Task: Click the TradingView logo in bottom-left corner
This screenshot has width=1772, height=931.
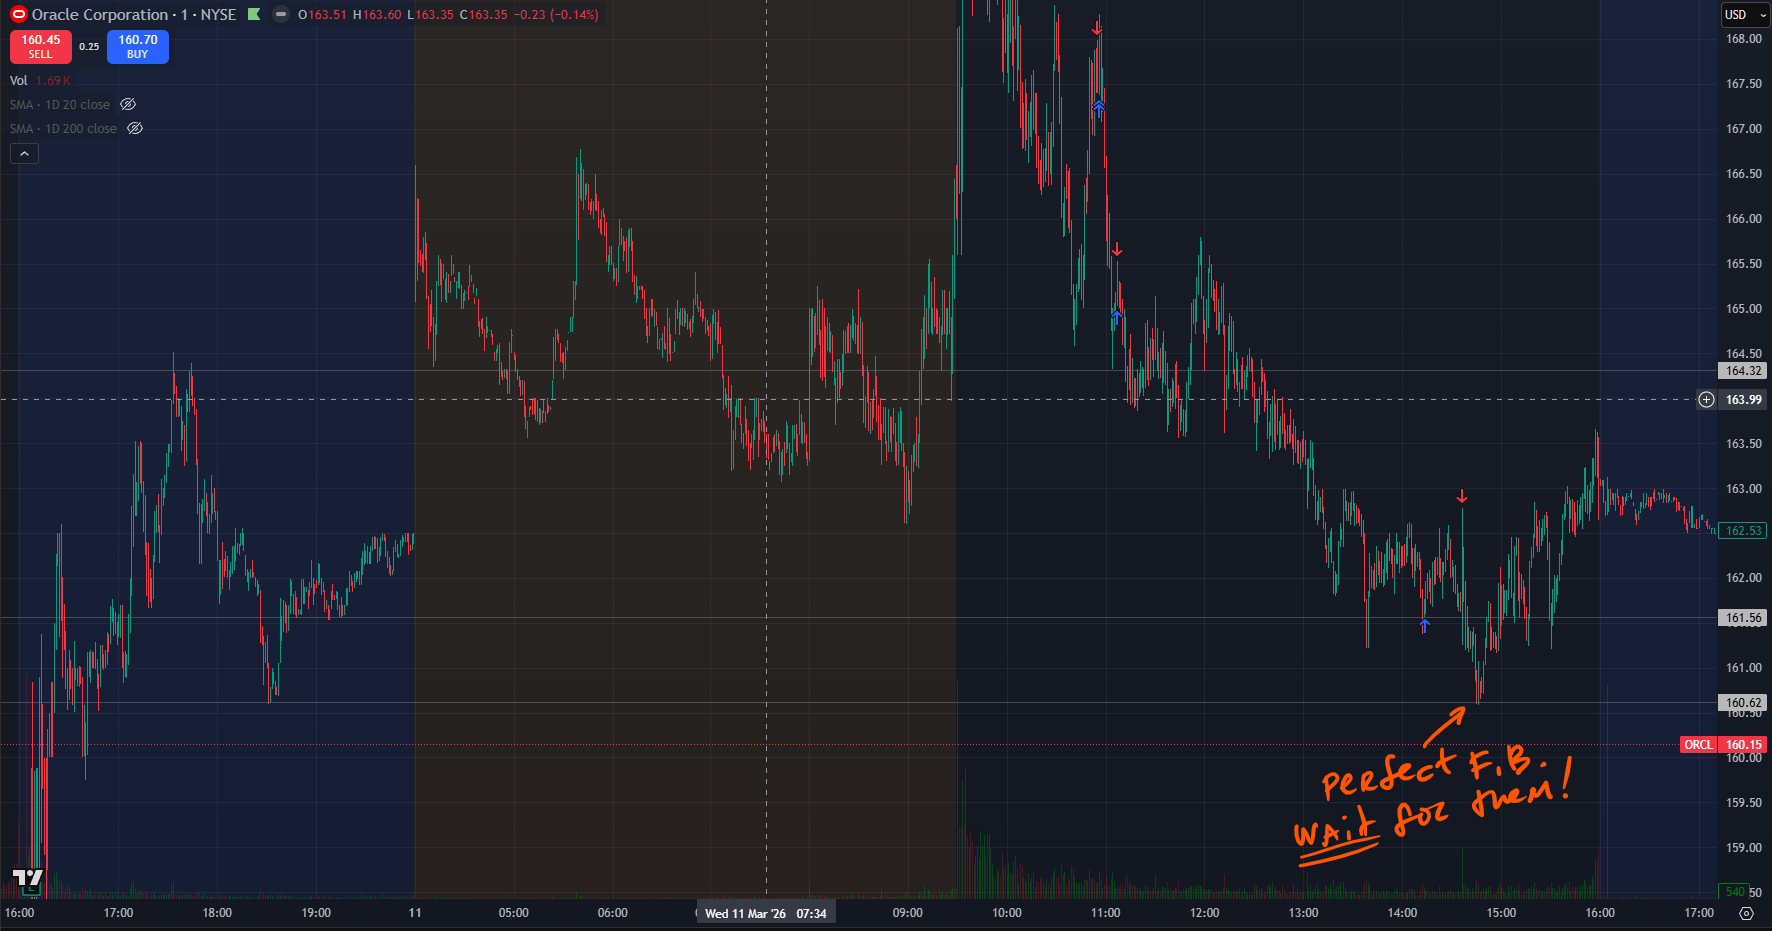Action: 27,880
